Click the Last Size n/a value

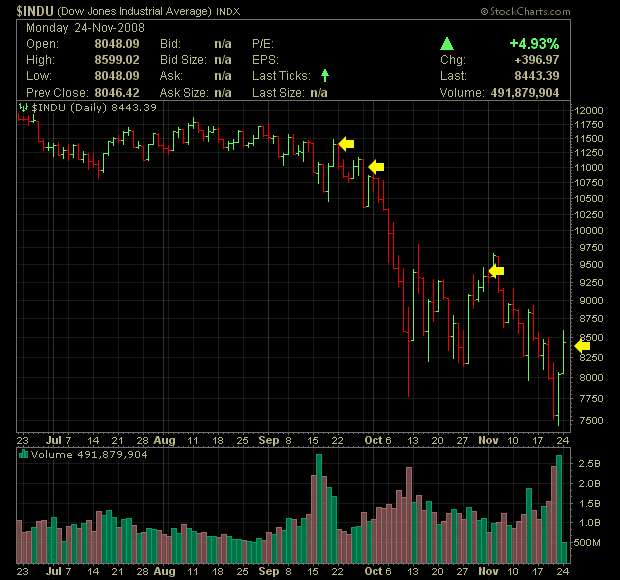(x=319, y=93)
